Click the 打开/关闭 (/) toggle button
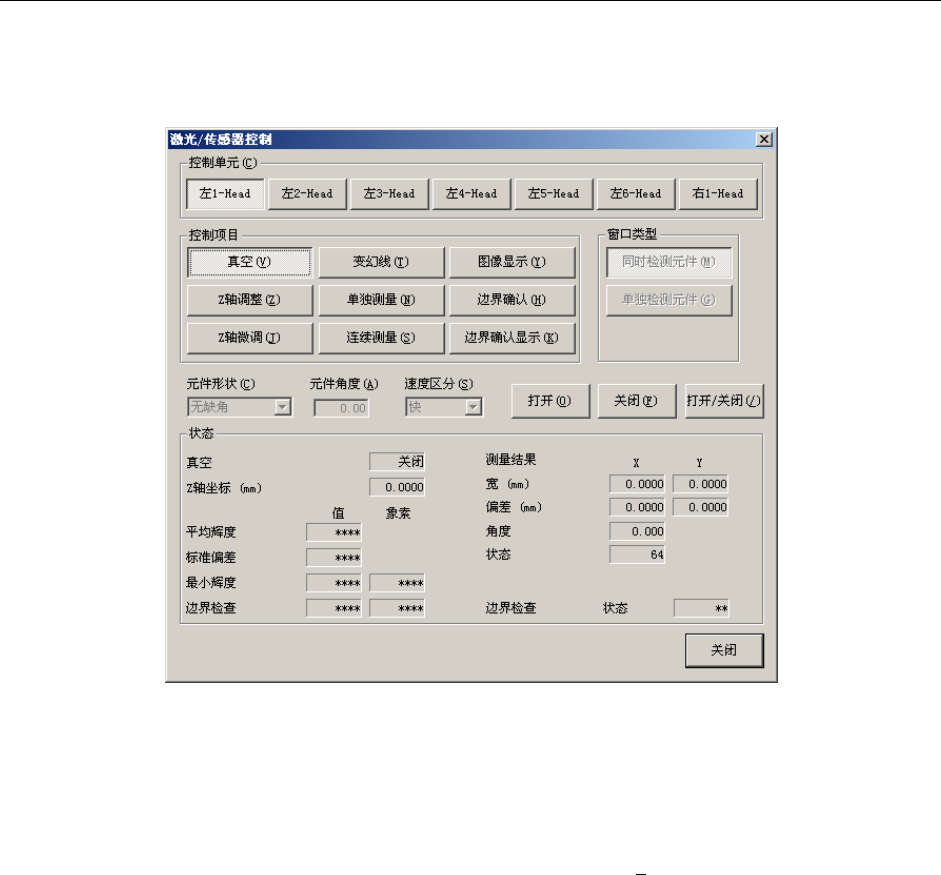This screenshot has height=875, width=941. pyautogui.click(x=724, y=401)
